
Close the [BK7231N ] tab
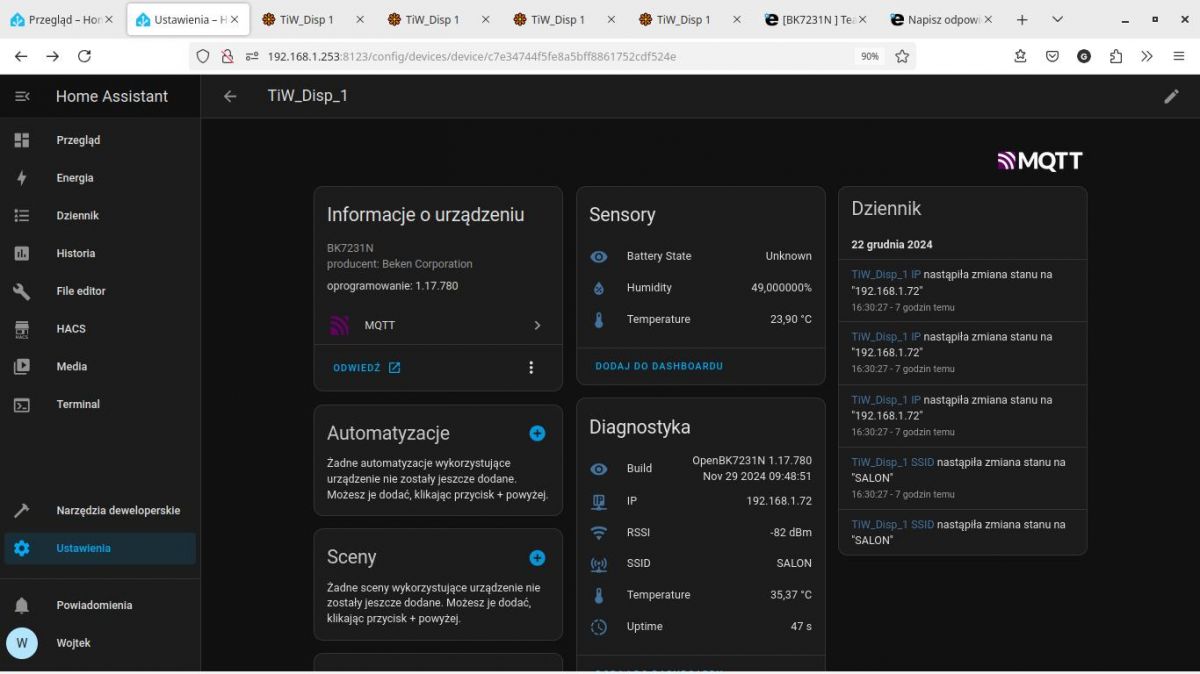tap(863, 20)
